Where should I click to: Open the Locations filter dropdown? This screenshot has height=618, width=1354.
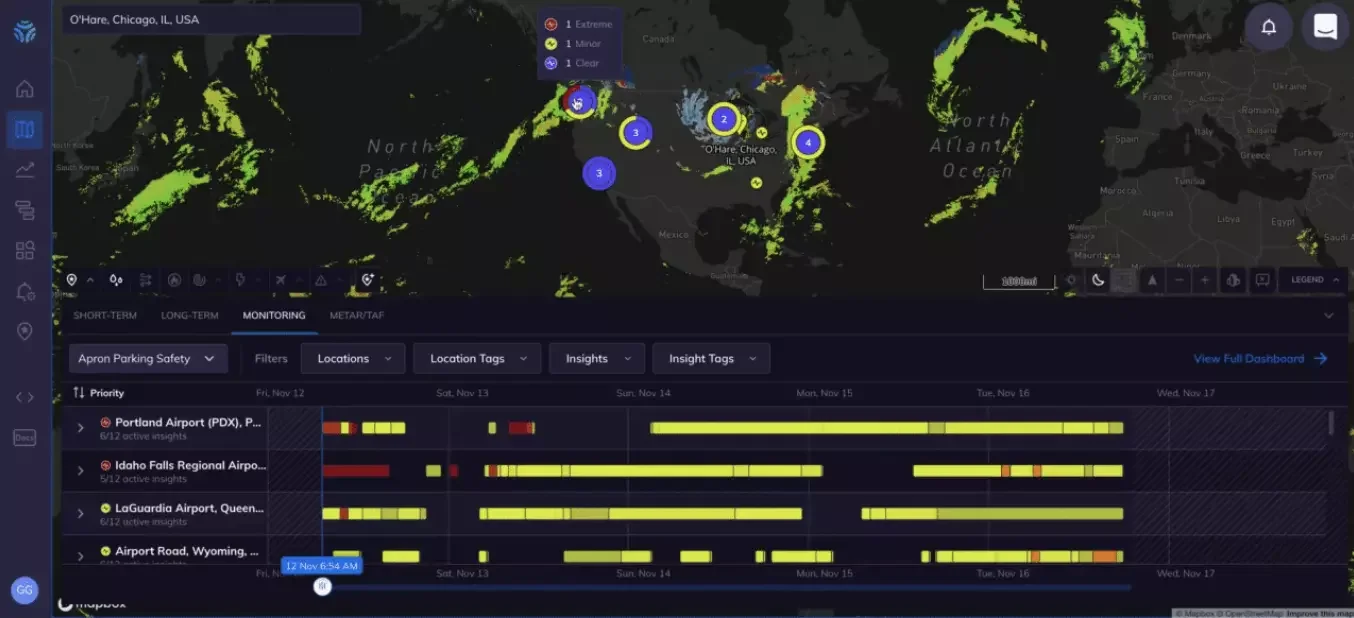(x=352, y=358)
